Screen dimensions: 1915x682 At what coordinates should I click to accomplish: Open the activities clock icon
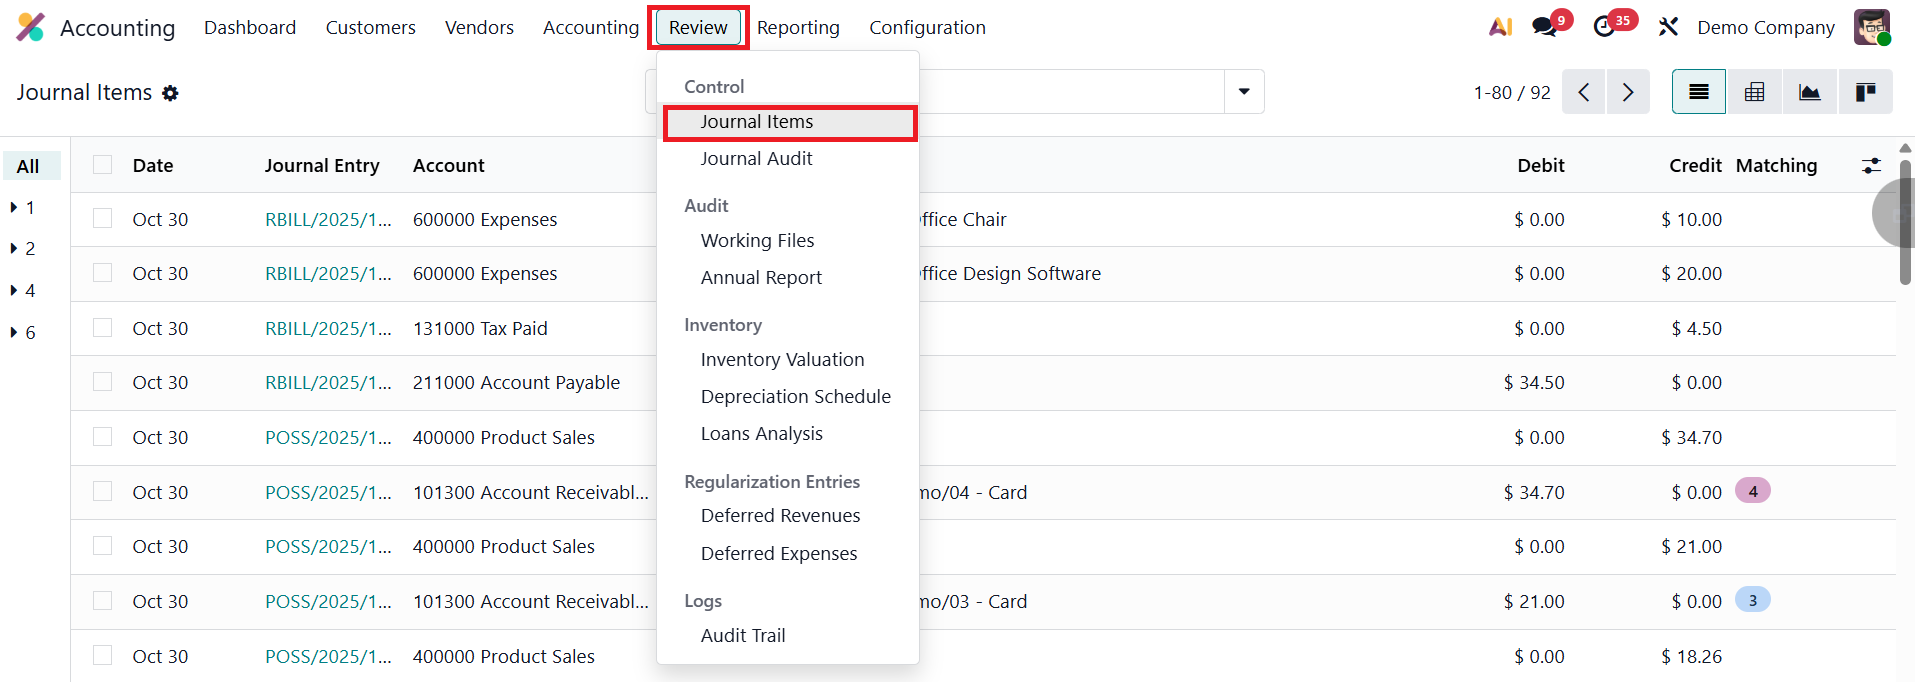click(1605, 27)
